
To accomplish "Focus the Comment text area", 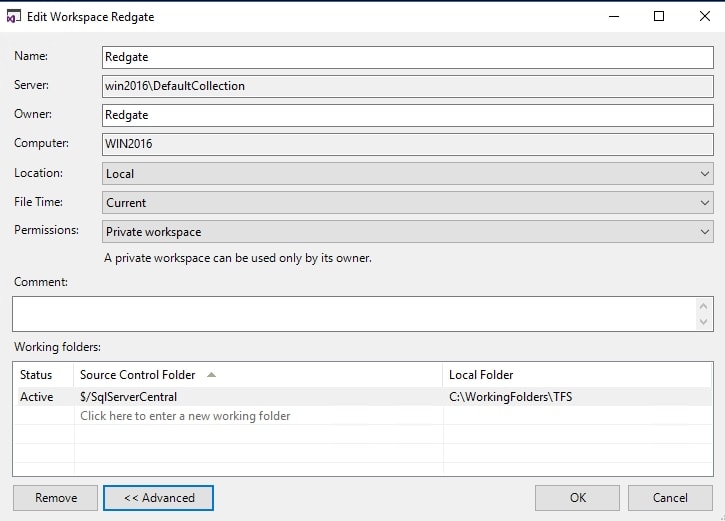I will pyautogui.click(x=355, y=313).
